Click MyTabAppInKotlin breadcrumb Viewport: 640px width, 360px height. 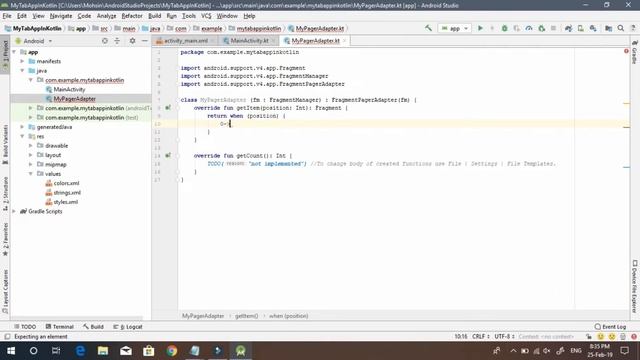[x=33, y=29]
